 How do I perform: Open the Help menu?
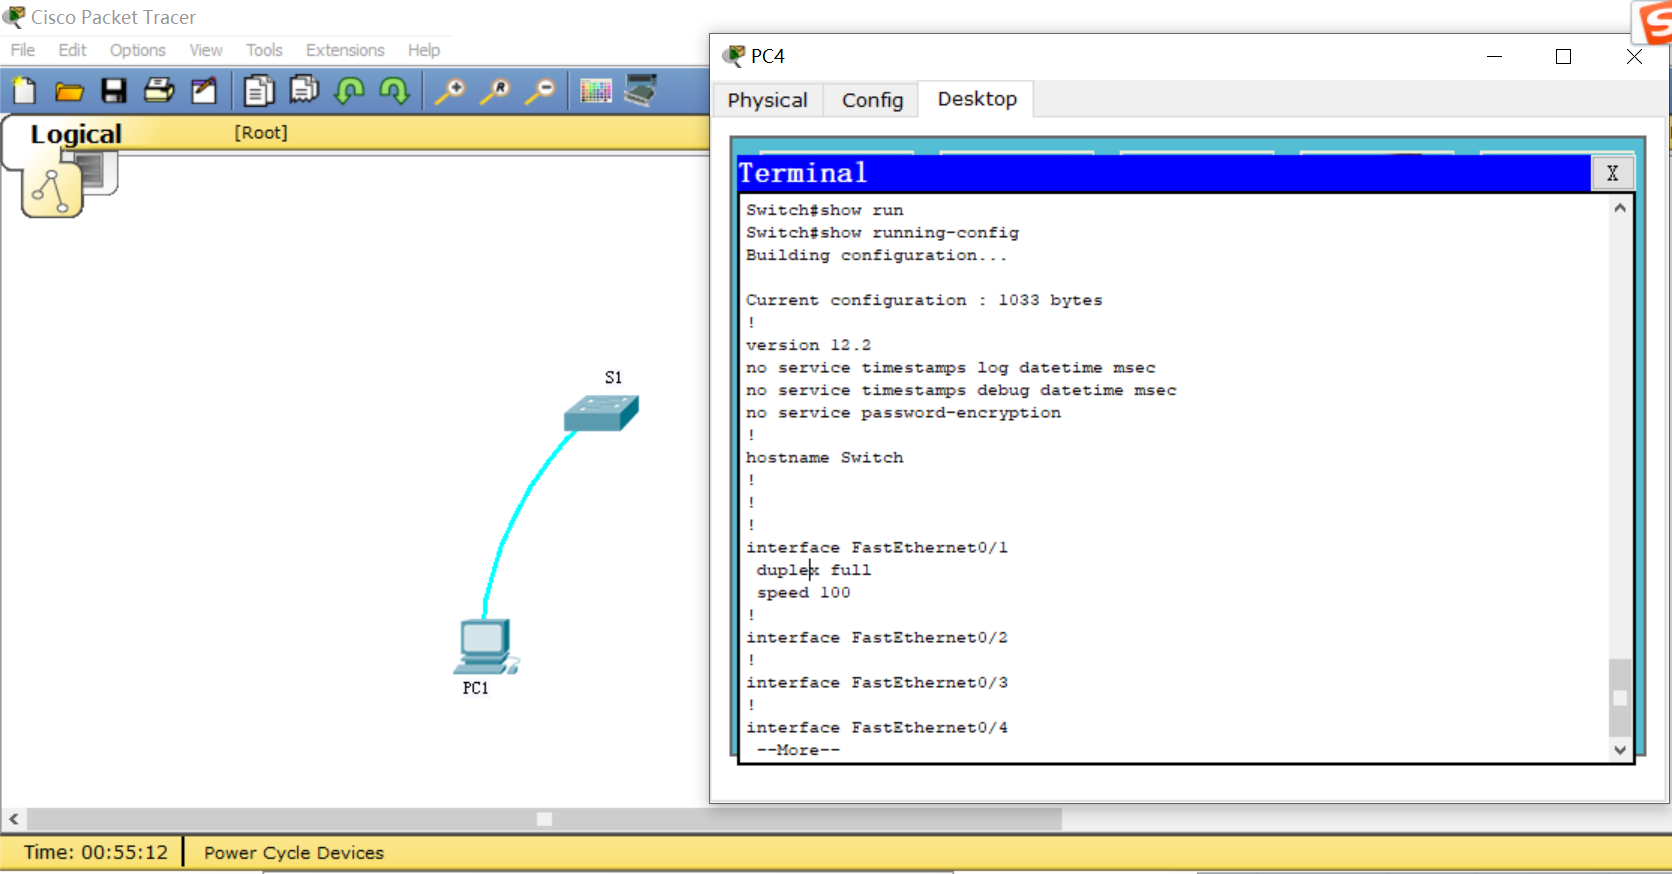pos(424,50)
